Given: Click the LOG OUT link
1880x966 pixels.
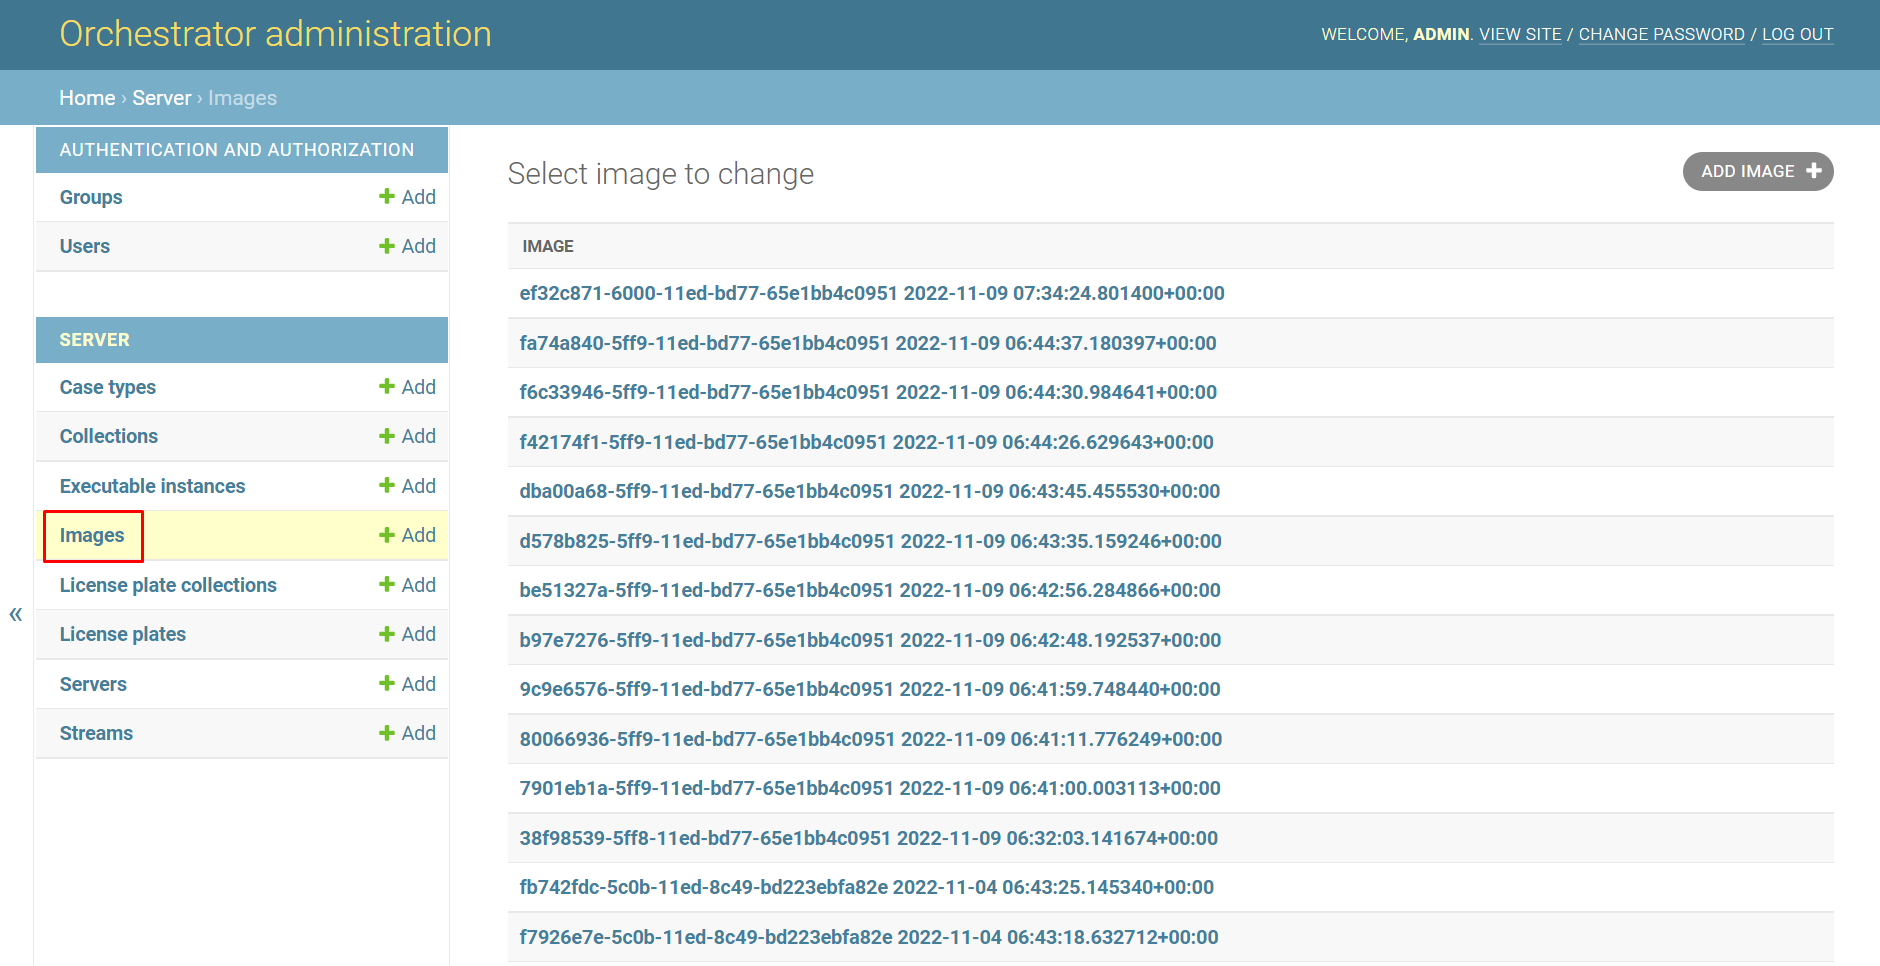Looking at the screenshot, I should pyautogui.click(x=1797, y=34).
